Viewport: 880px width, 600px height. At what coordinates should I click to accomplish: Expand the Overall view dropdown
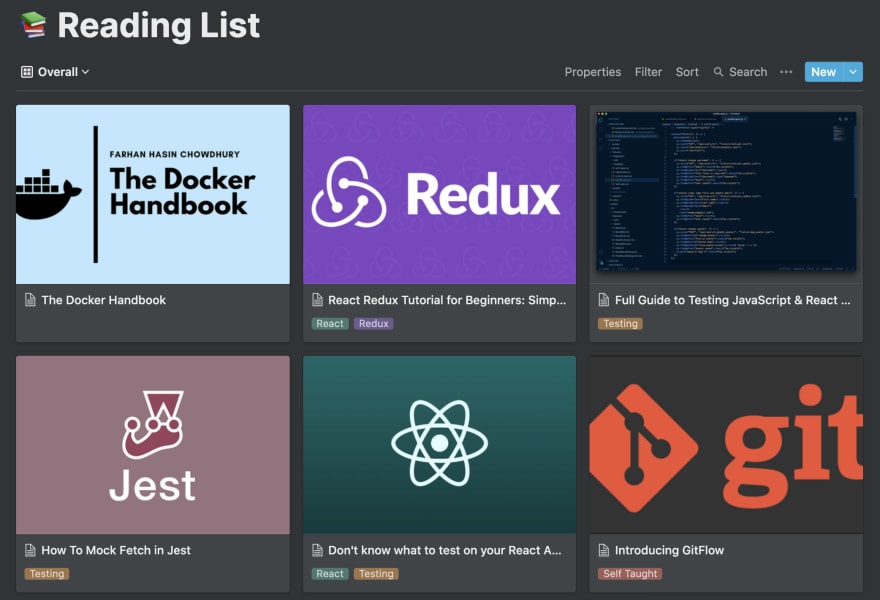click(56, 72)
